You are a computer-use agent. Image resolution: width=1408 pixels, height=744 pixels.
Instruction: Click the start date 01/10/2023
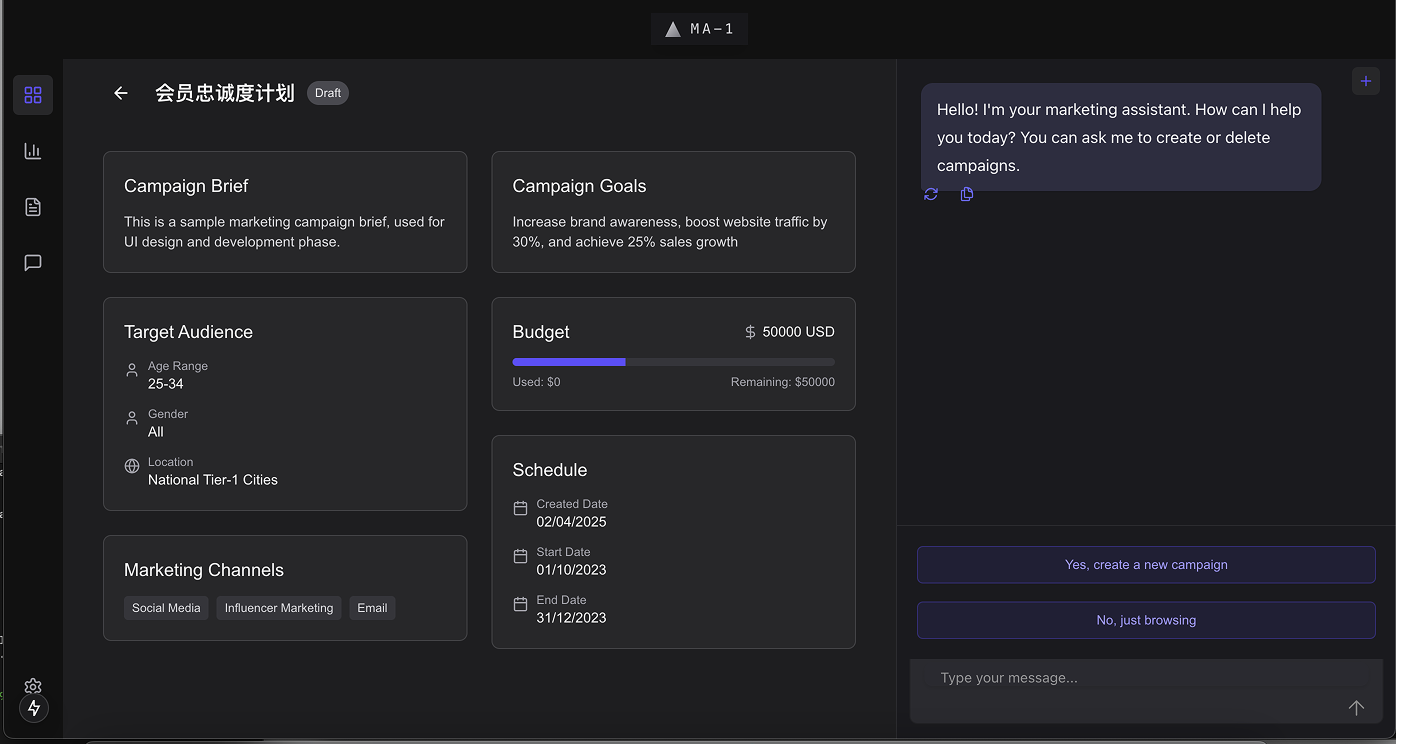pyautogui.click(x=571, y=570)
